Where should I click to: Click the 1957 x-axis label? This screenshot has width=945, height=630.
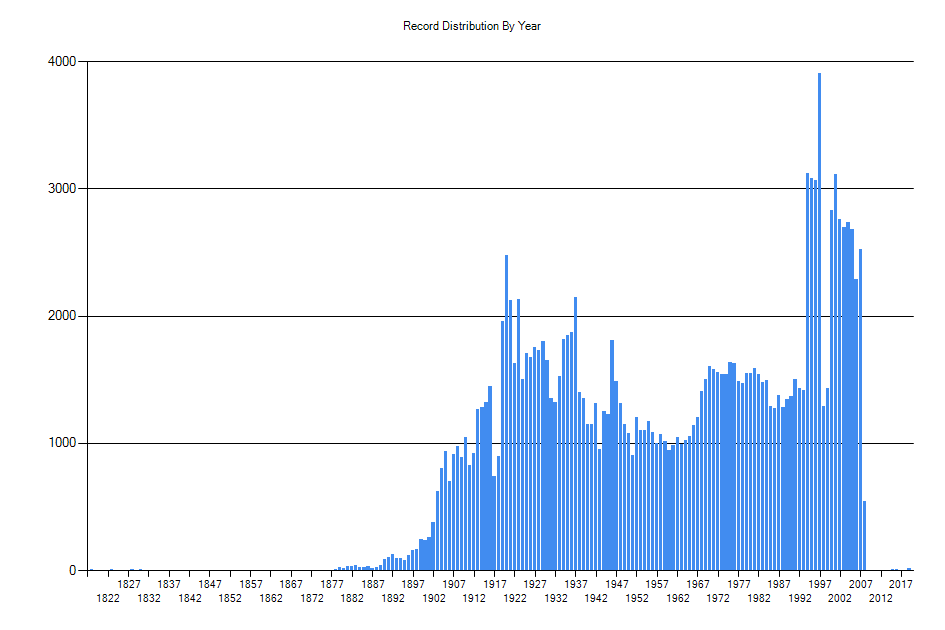click(x=657, y=584)
